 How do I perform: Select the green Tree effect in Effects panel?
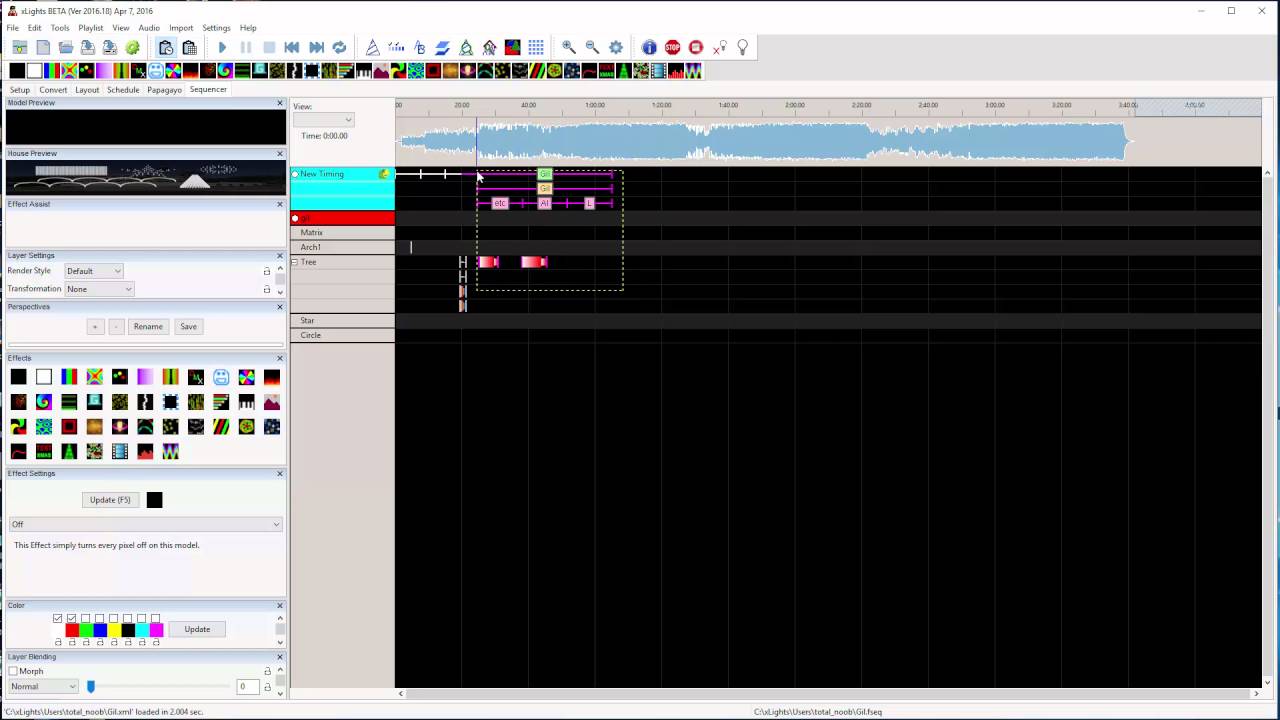(x=69, y=452)
